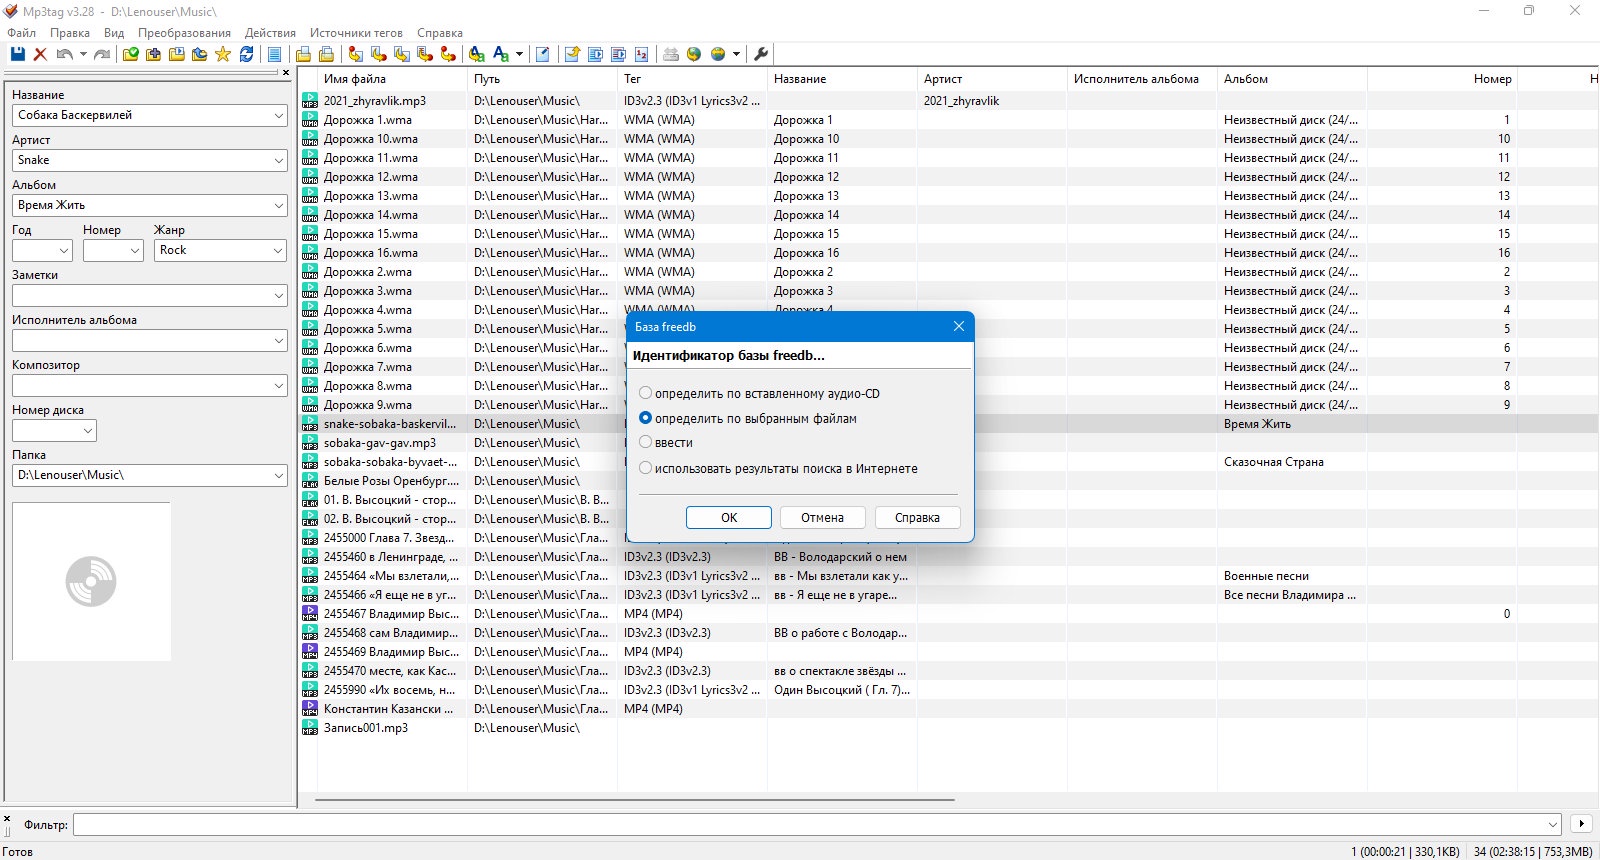
Task: Click the Export icon with yellow arrow
Action: (572, 54)
